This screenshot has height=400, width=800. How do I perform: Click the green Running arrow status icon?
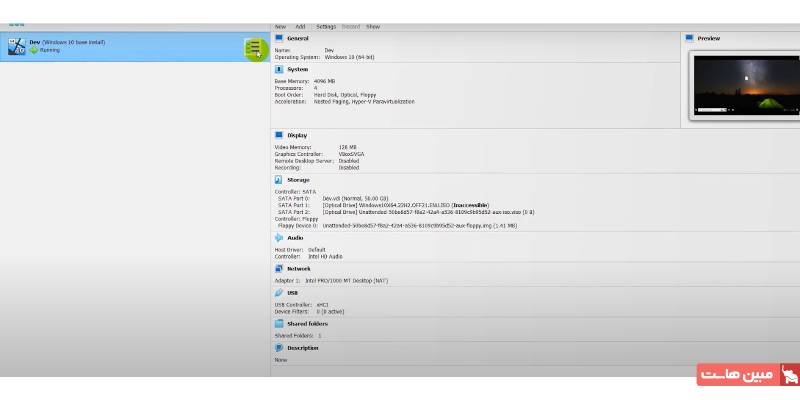(x=34, y=50)
